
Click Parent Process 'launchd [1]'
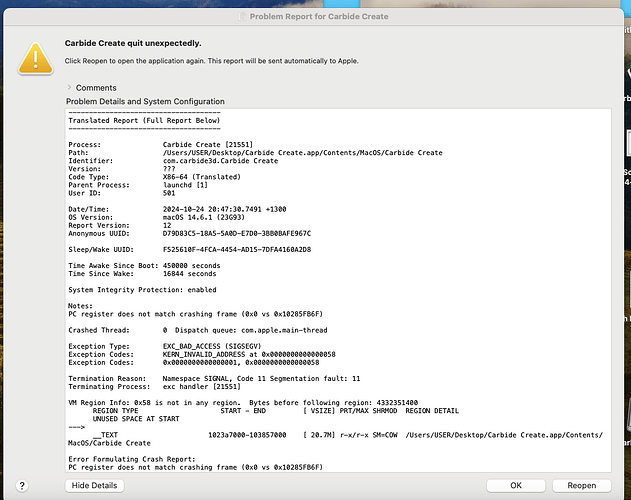pos(185,185)
